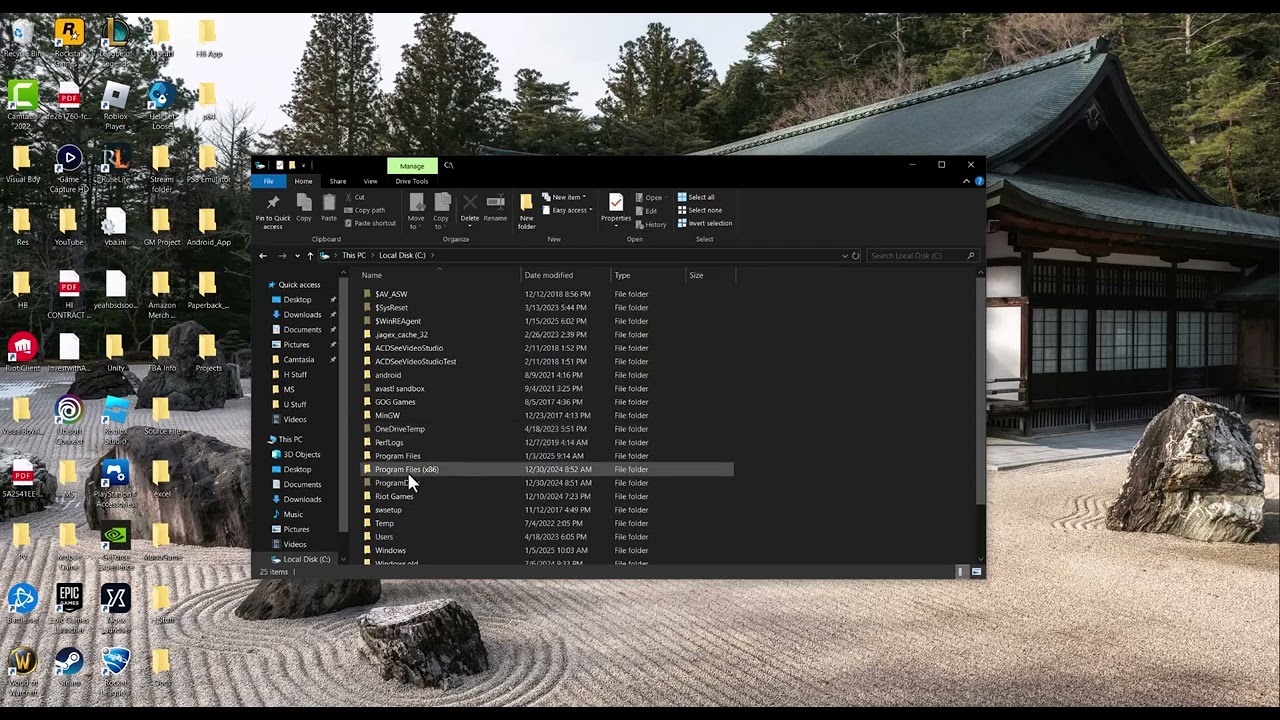This screenshot has height=720, width=1280.
Task: Click Select all in ribbon
Action: tap(696, 197)
